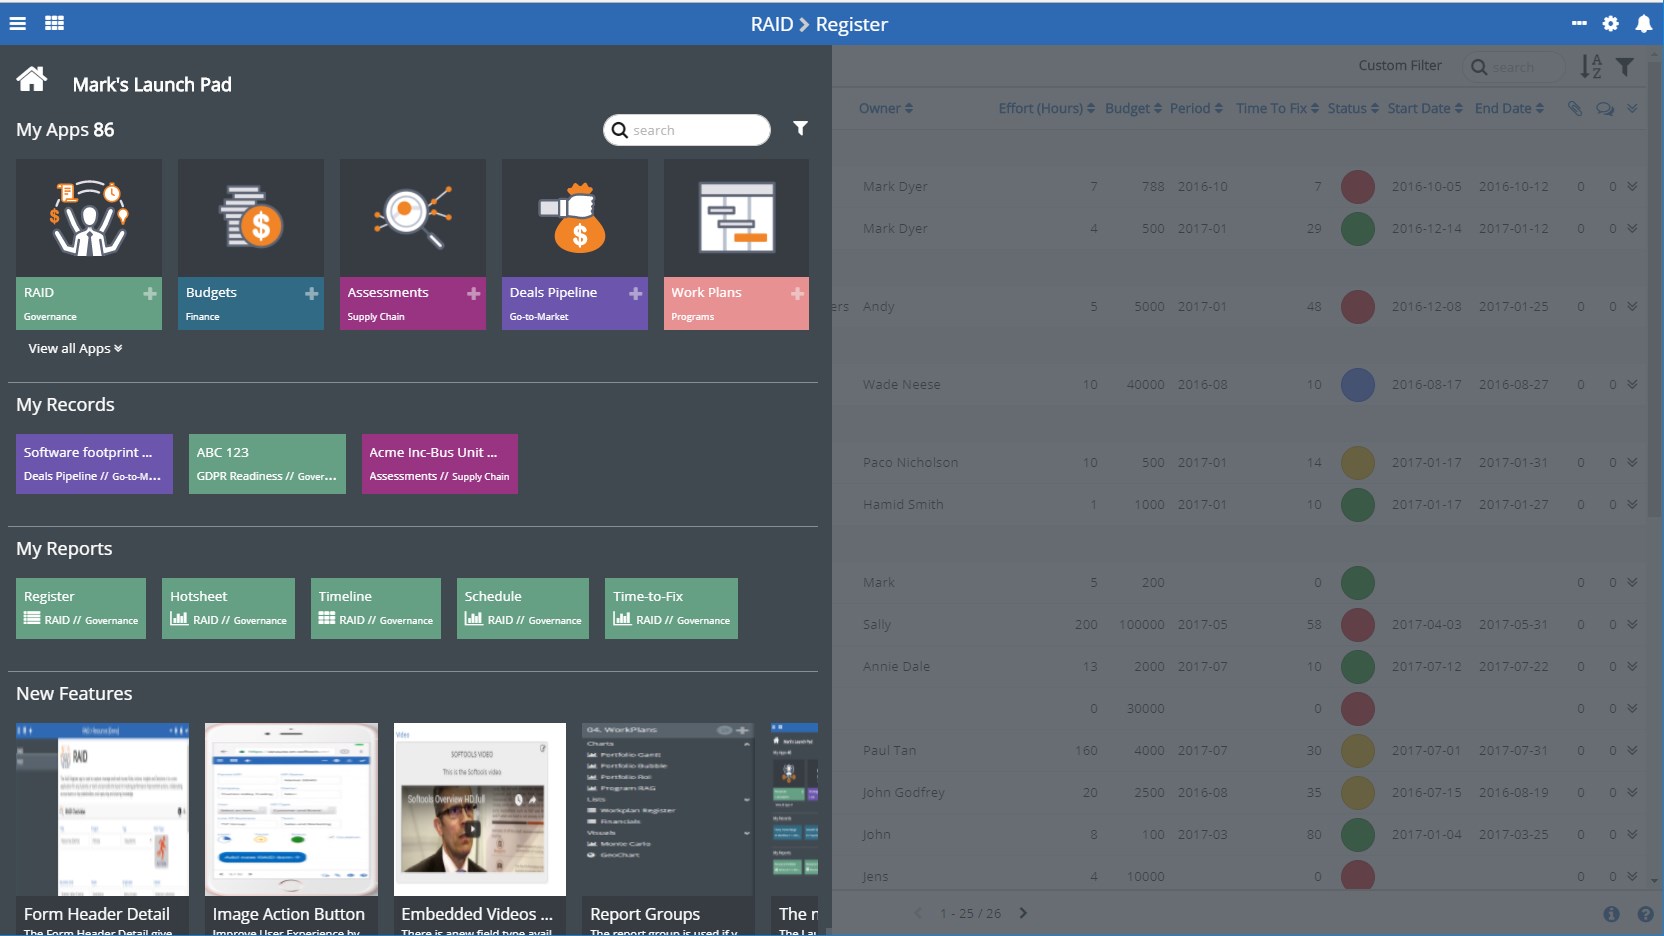
Task: Go to next page of register results
Action: point(1023,913)
